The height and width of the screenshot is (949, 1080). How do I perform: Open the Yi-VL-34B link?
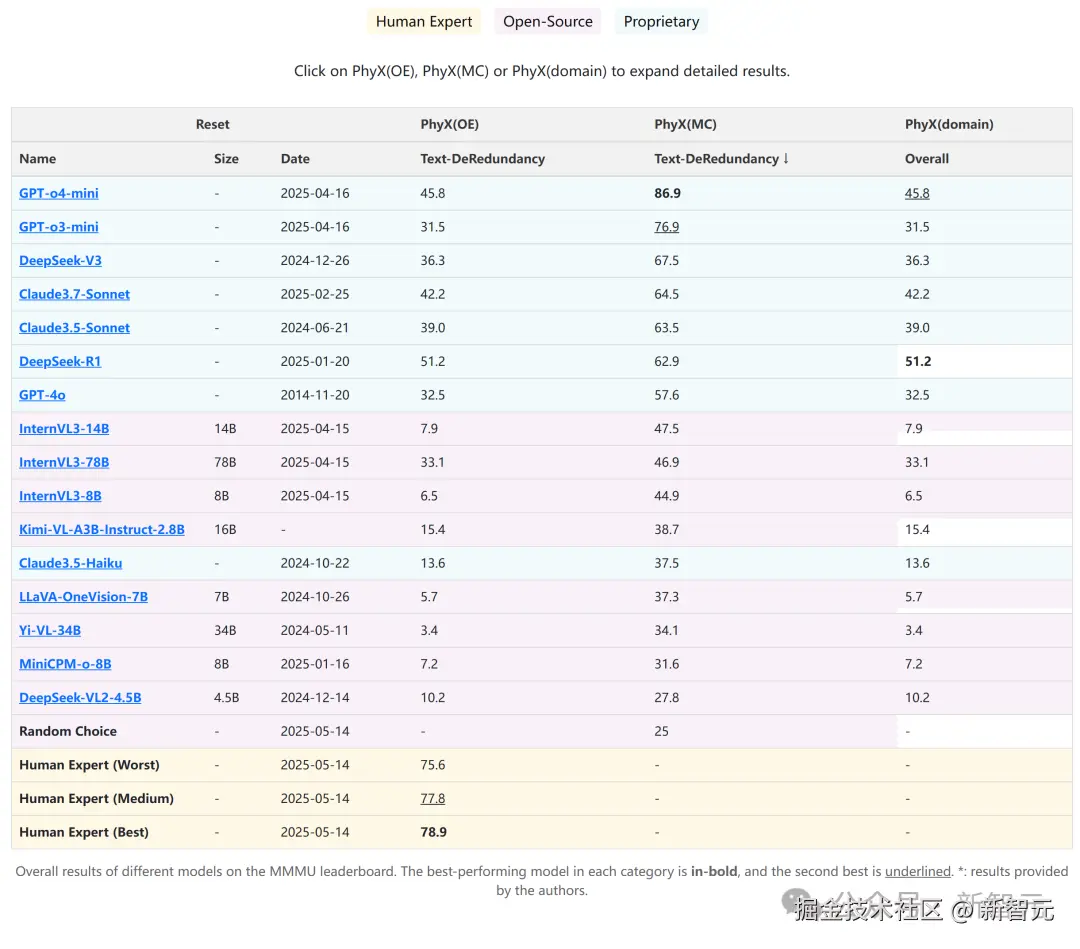(x=50, y=631)
